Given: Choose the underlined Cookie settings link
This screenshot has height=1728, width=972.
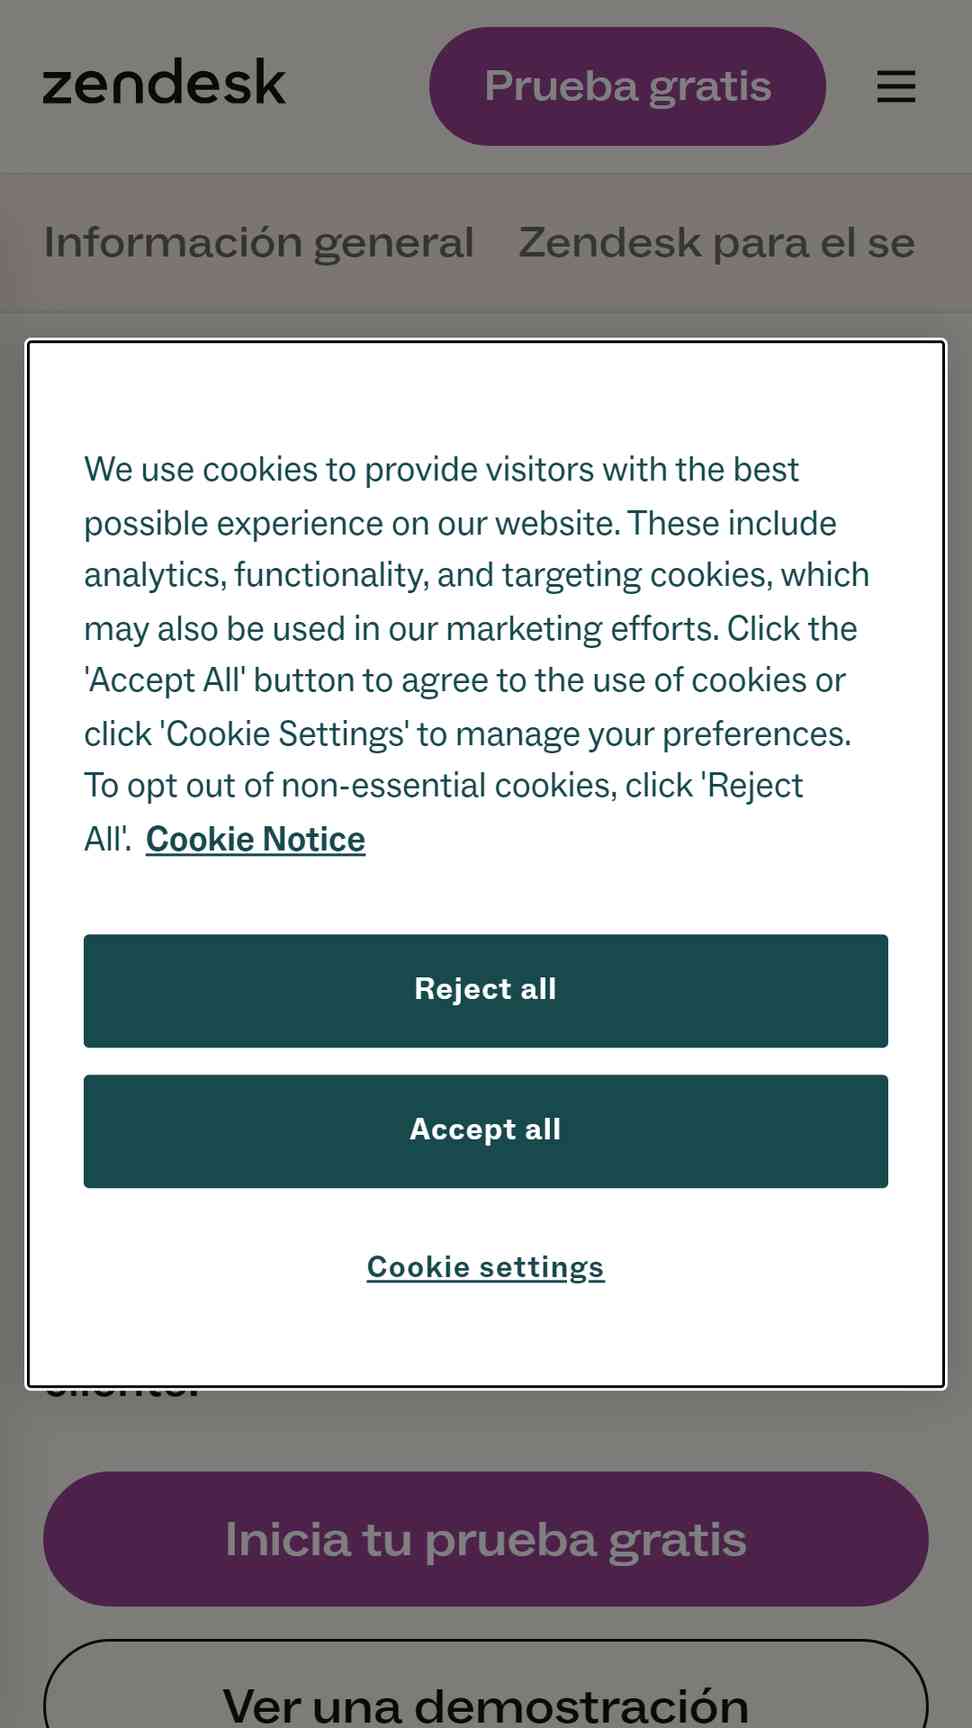Looking at the screenshot, I should (x=486, y=1267).
